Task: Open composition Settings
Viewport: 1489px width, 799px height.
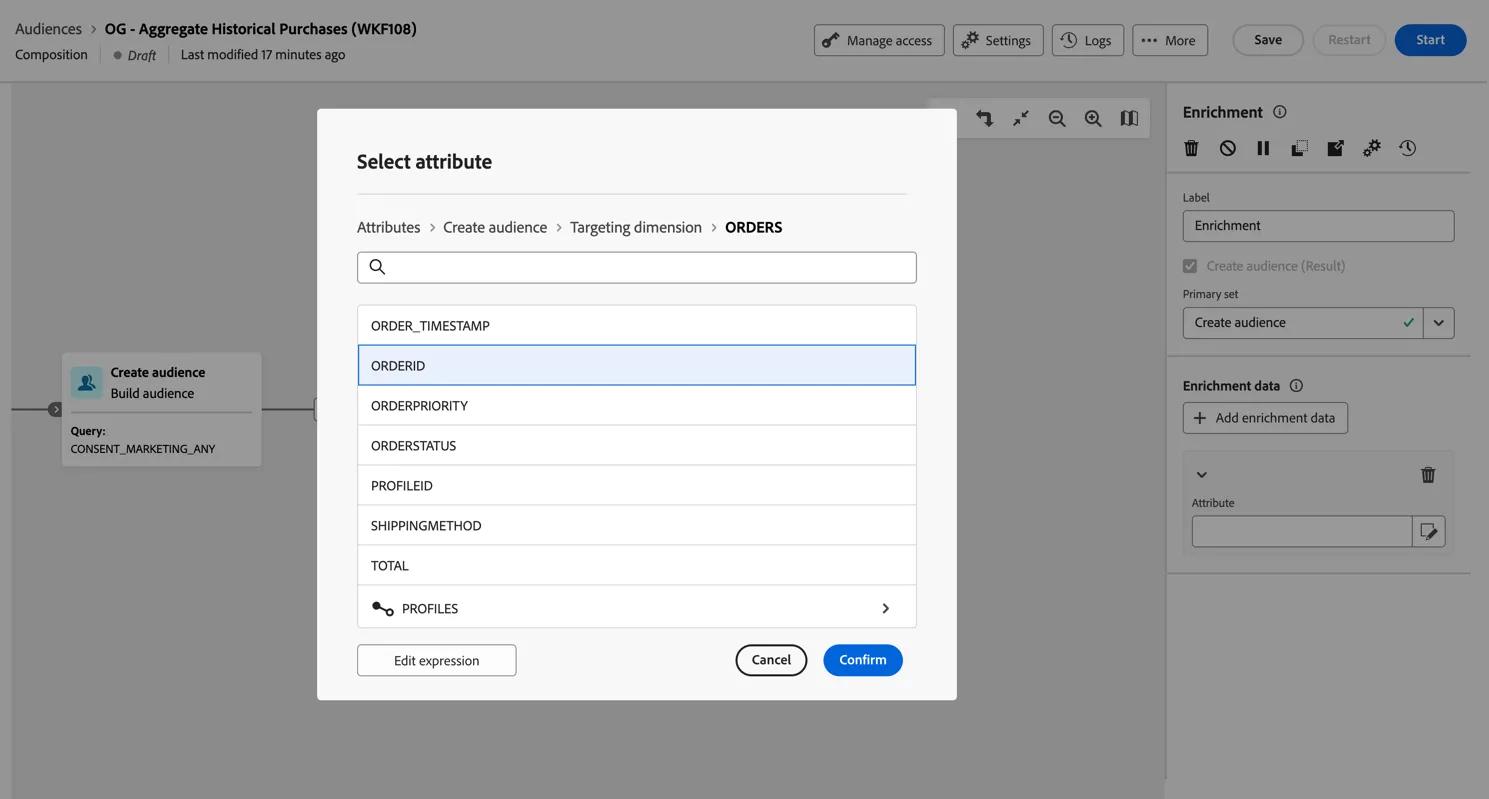Action: pyautogui.click(x=998, y=40)
